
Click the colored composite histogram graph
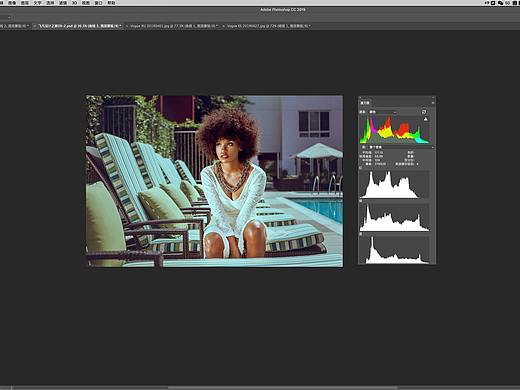tap(394, 130)
